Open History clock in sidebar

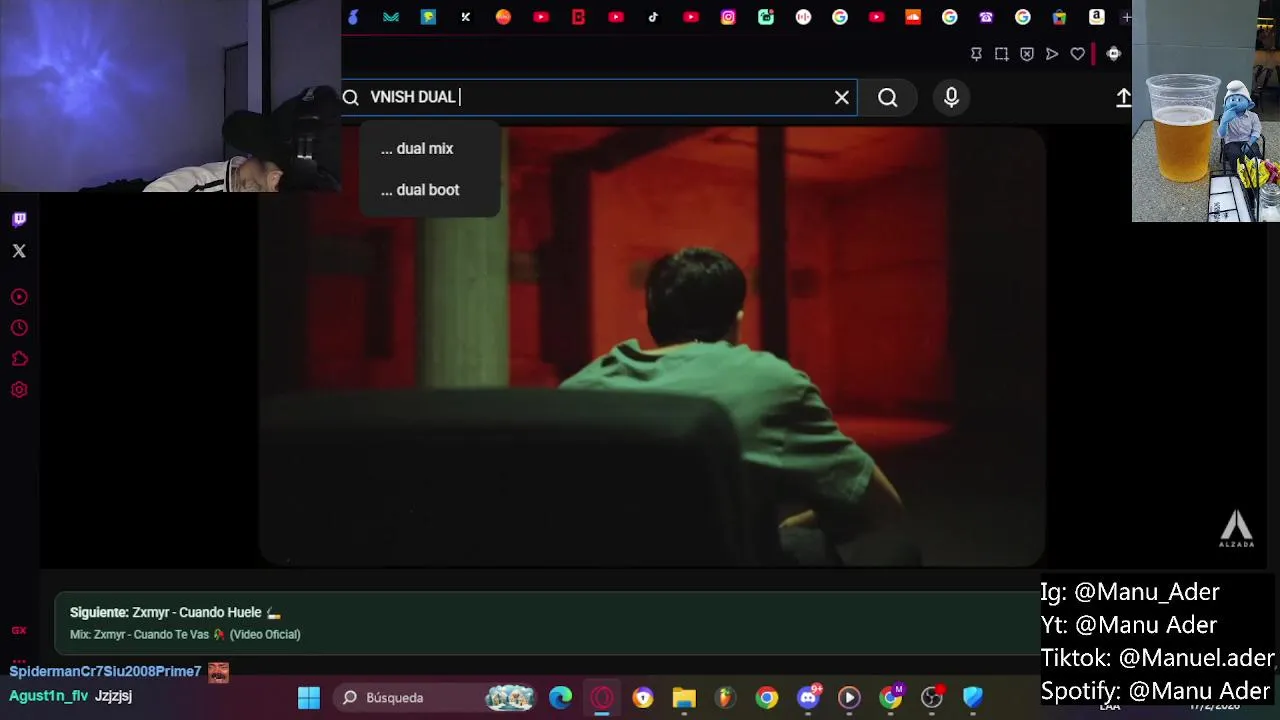tap(19, 328)
